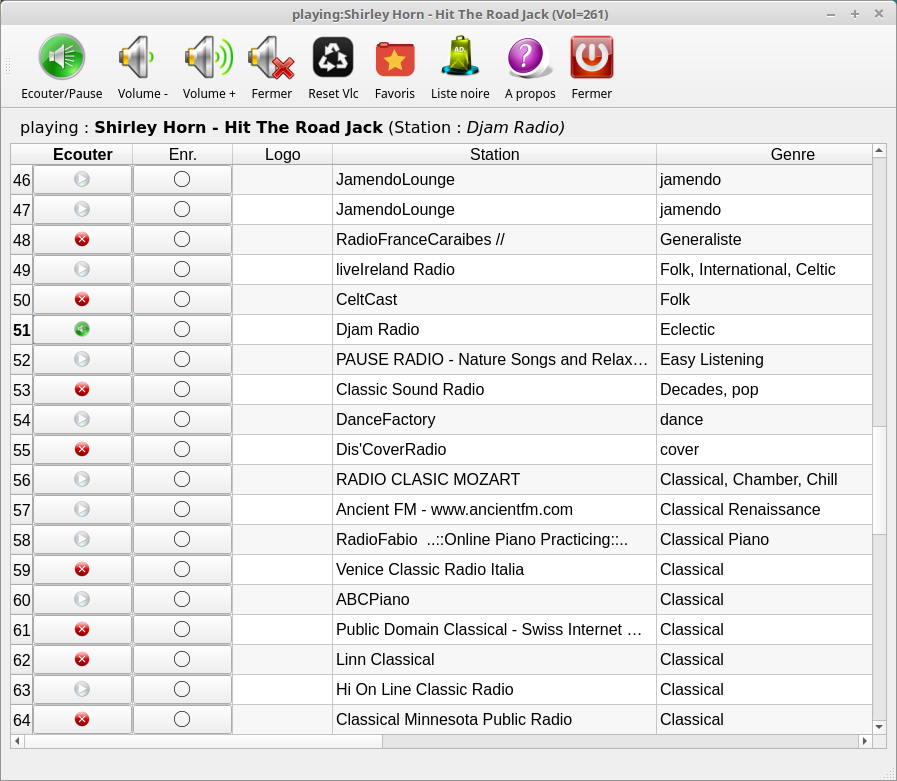Lower the volume with Volume - icon

[x=137, y=57]
